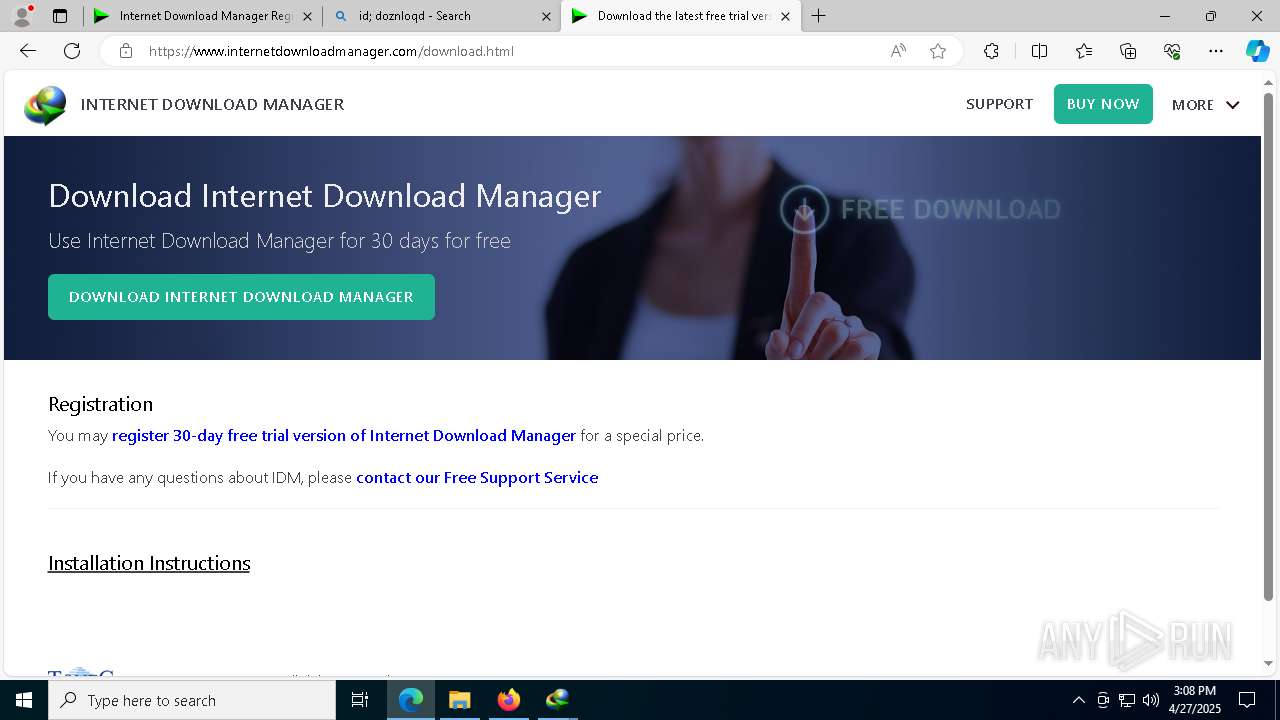The image size is (1280, 720).
Task: Open contact our Free Support Service link
Action: [x=477, y=478]
